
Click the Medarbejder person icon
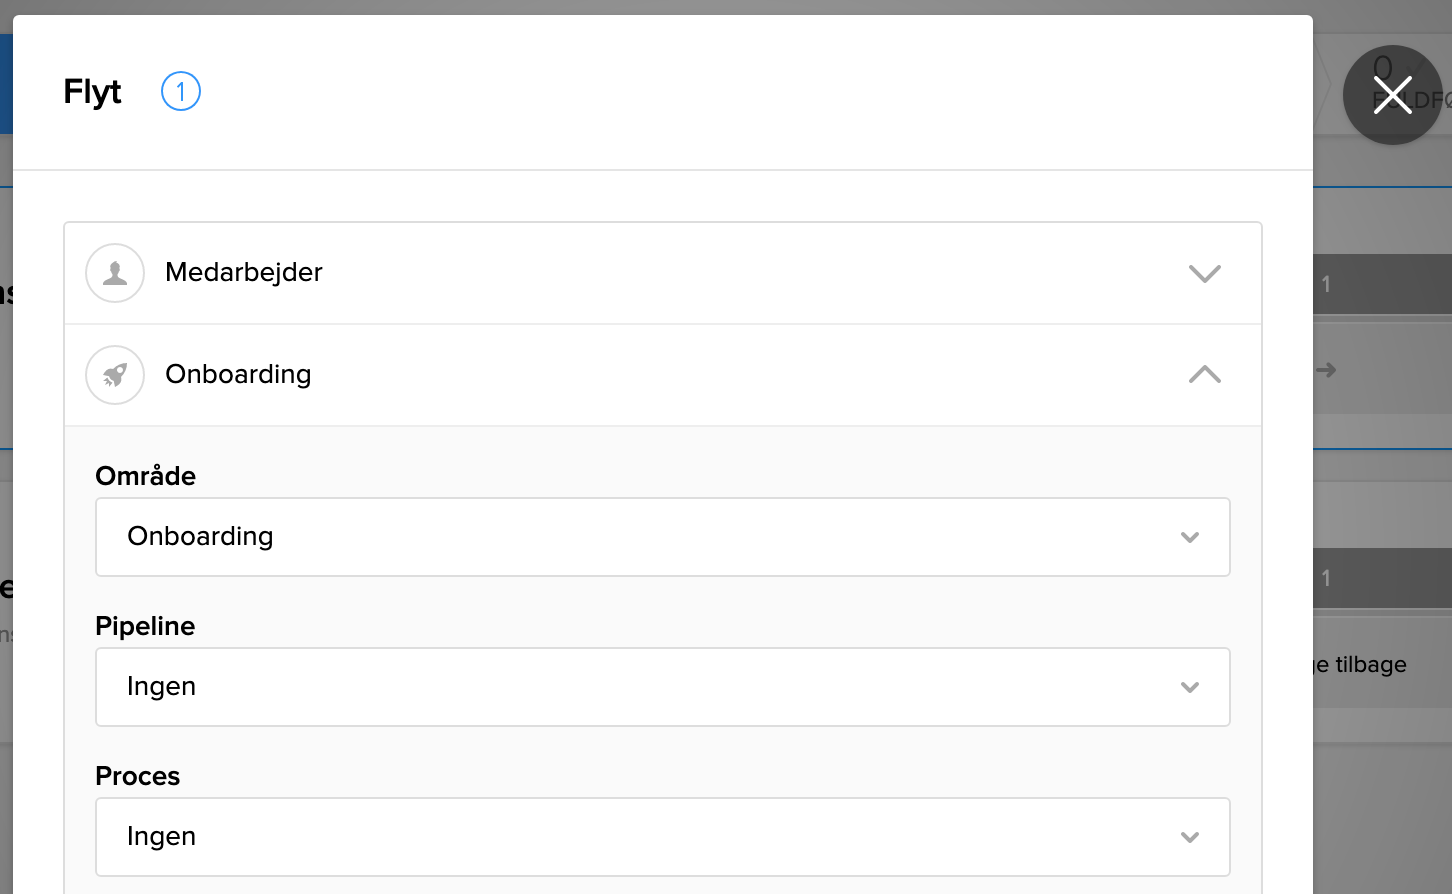[x=115, y=273]
